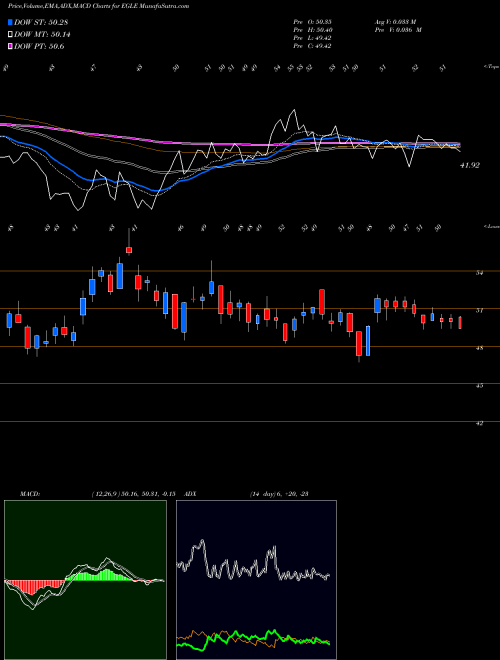This screenshot has height=660, width=500.
Task: Click the 51 price axis label
Action: click(479, 311)
